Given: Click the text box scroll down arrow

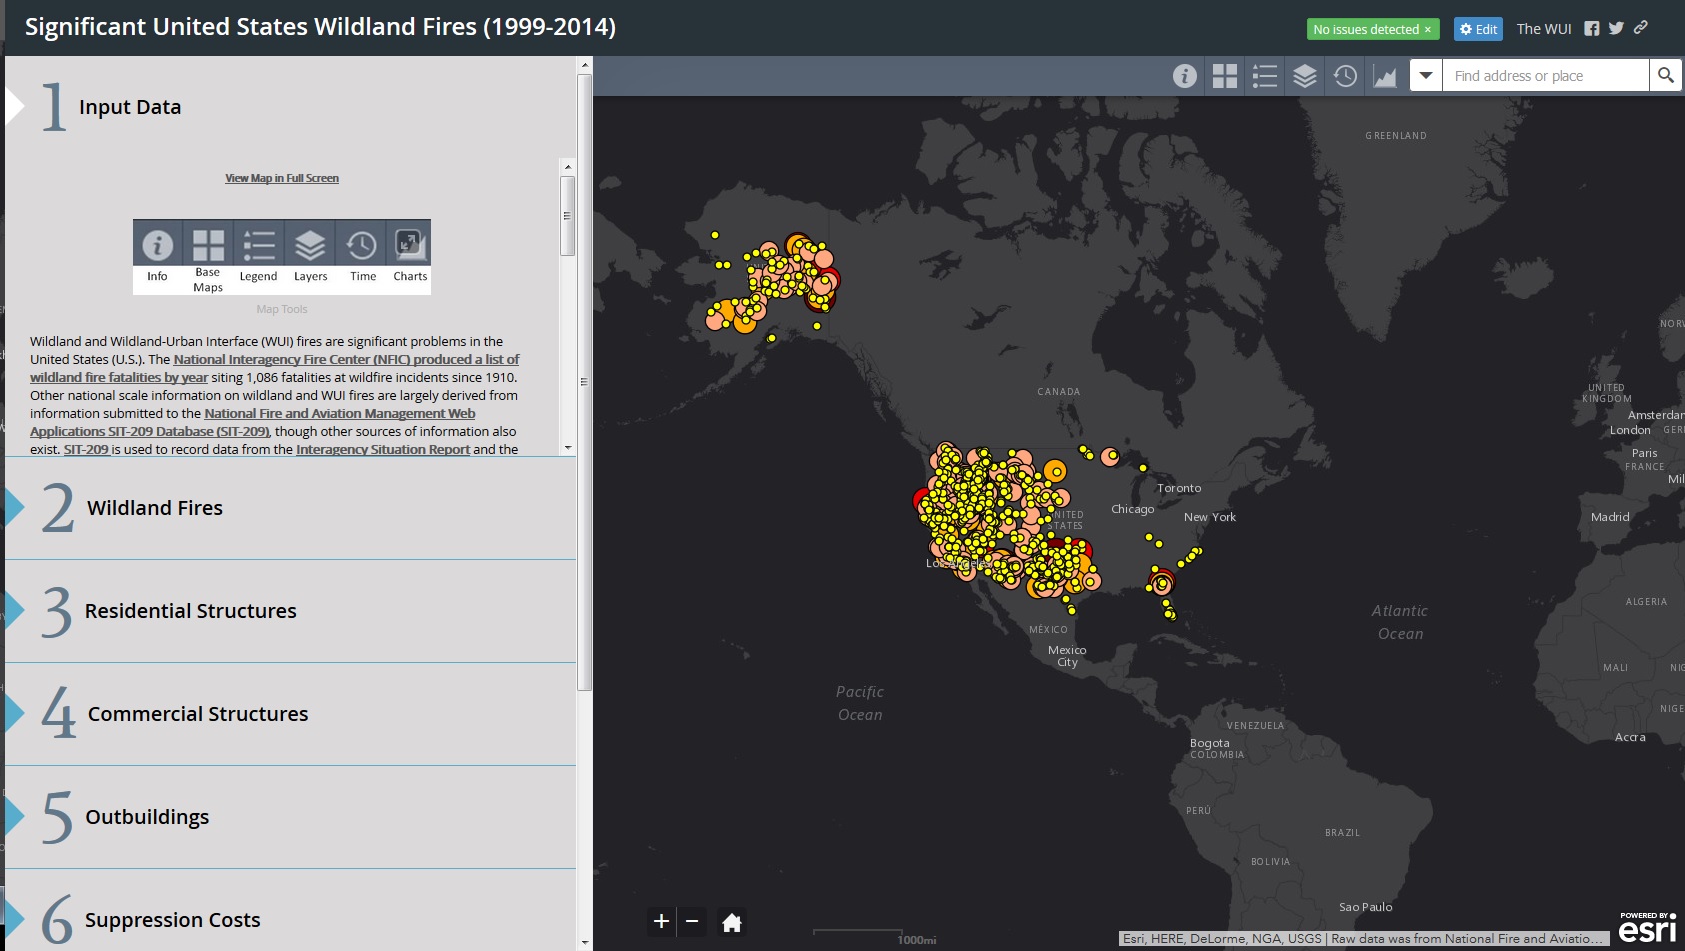Looking at the screenshot, I should point(568,448).
